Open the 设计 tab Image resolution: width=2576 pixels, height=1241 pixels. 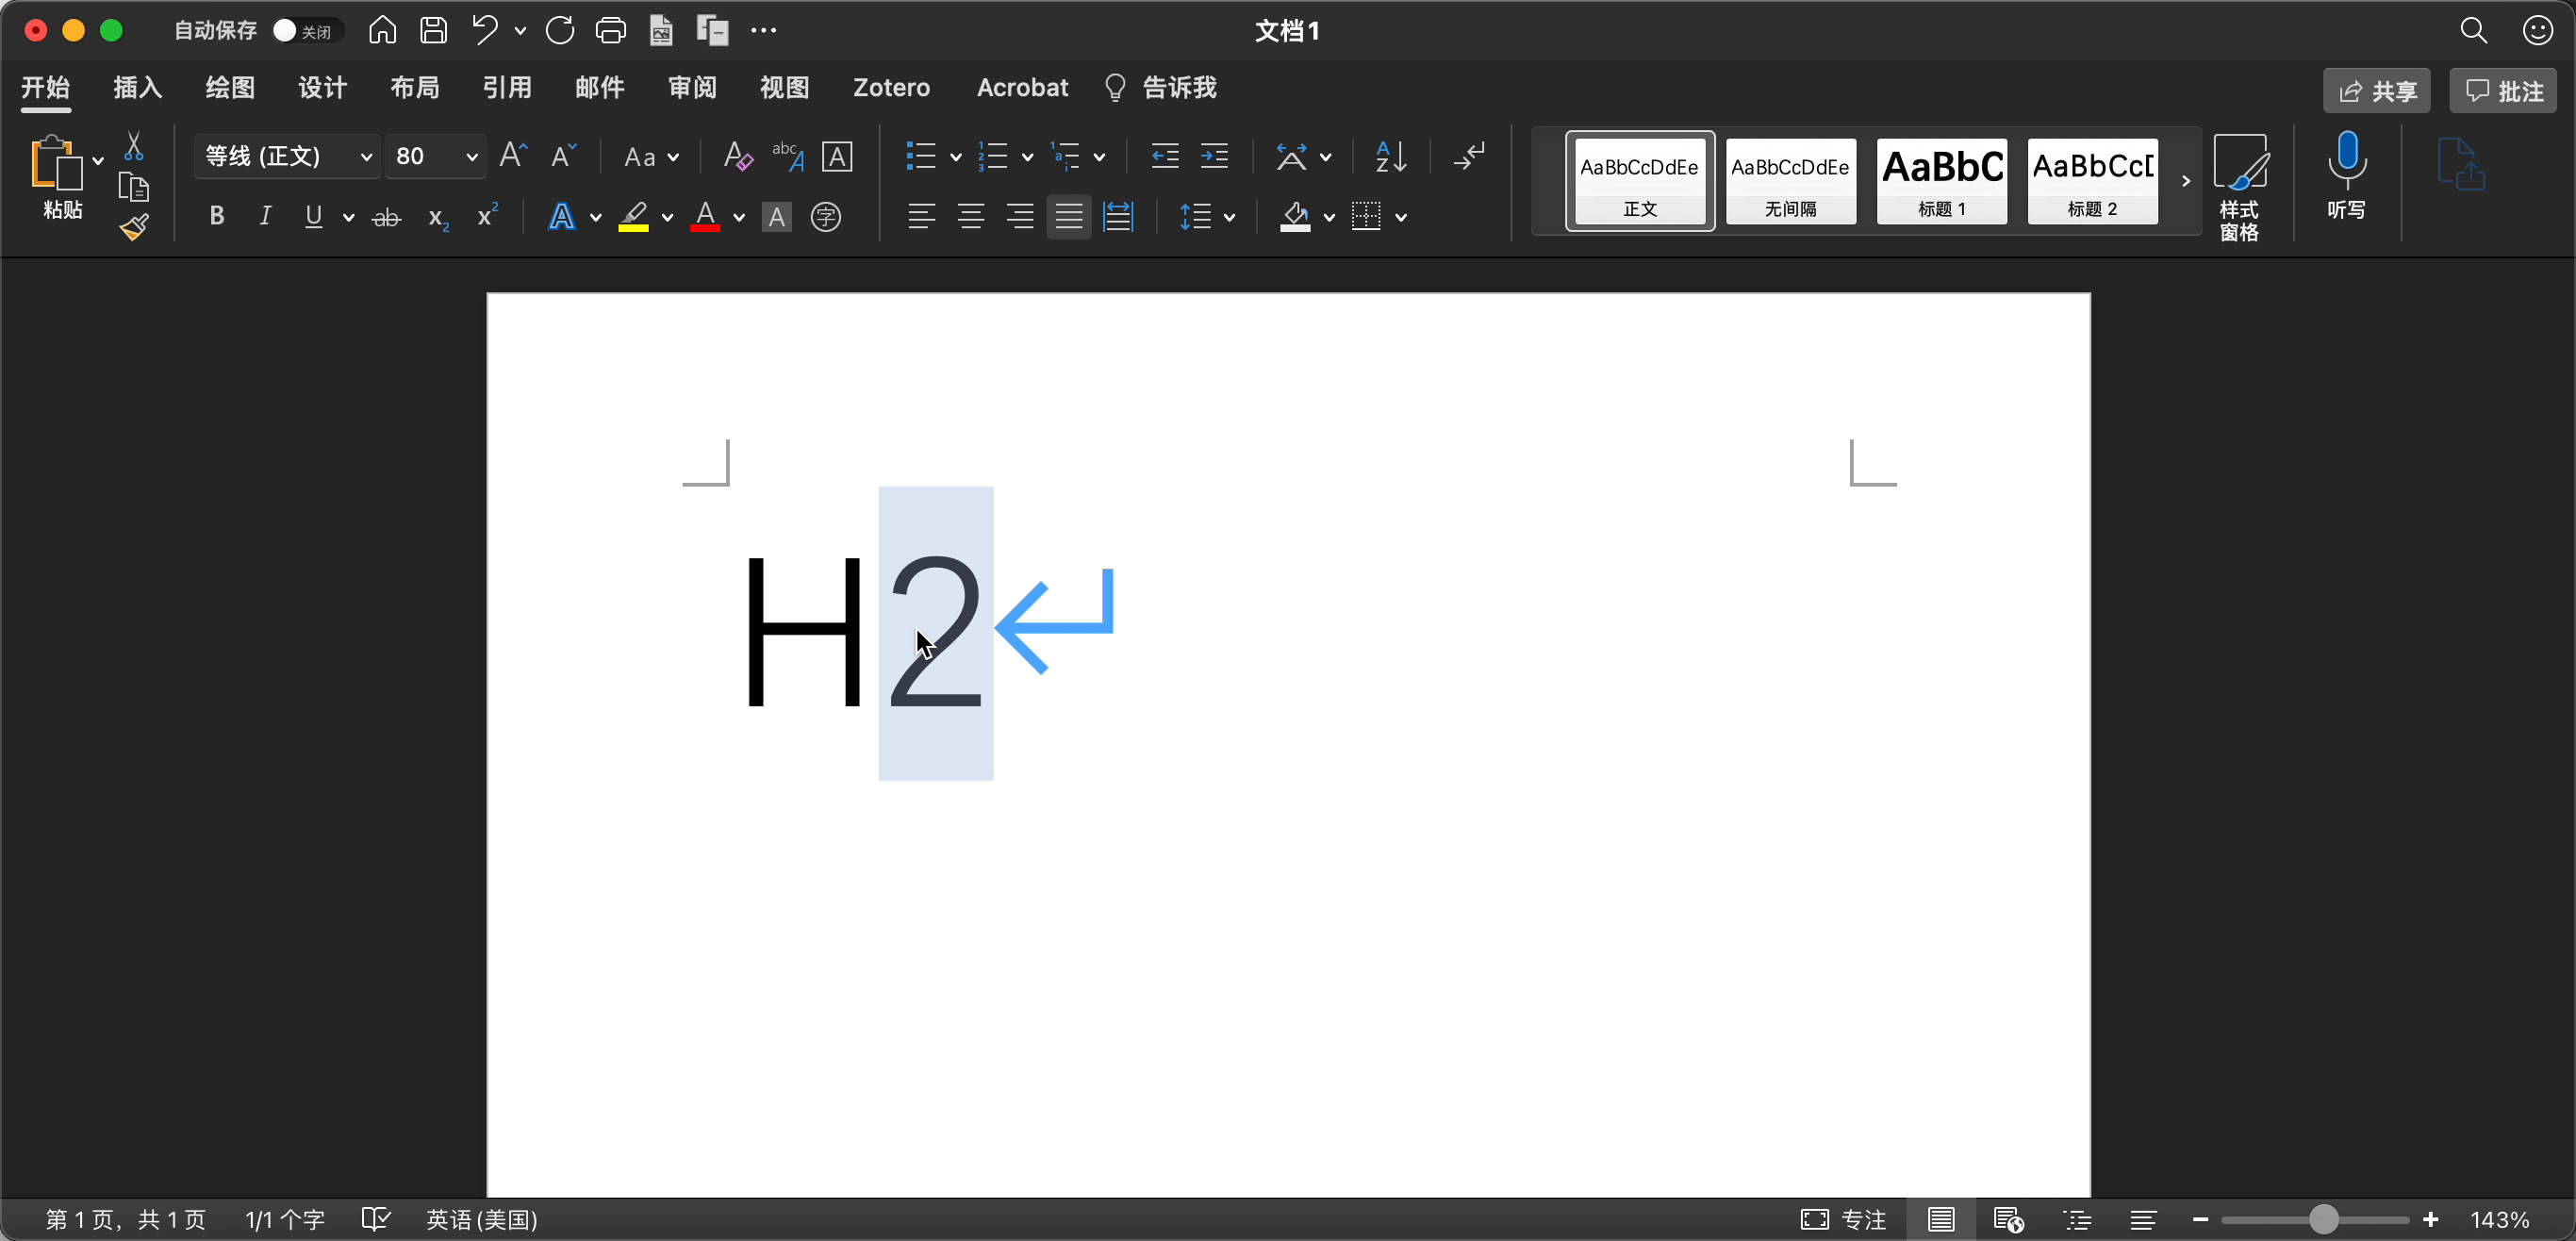click(322, 88)
